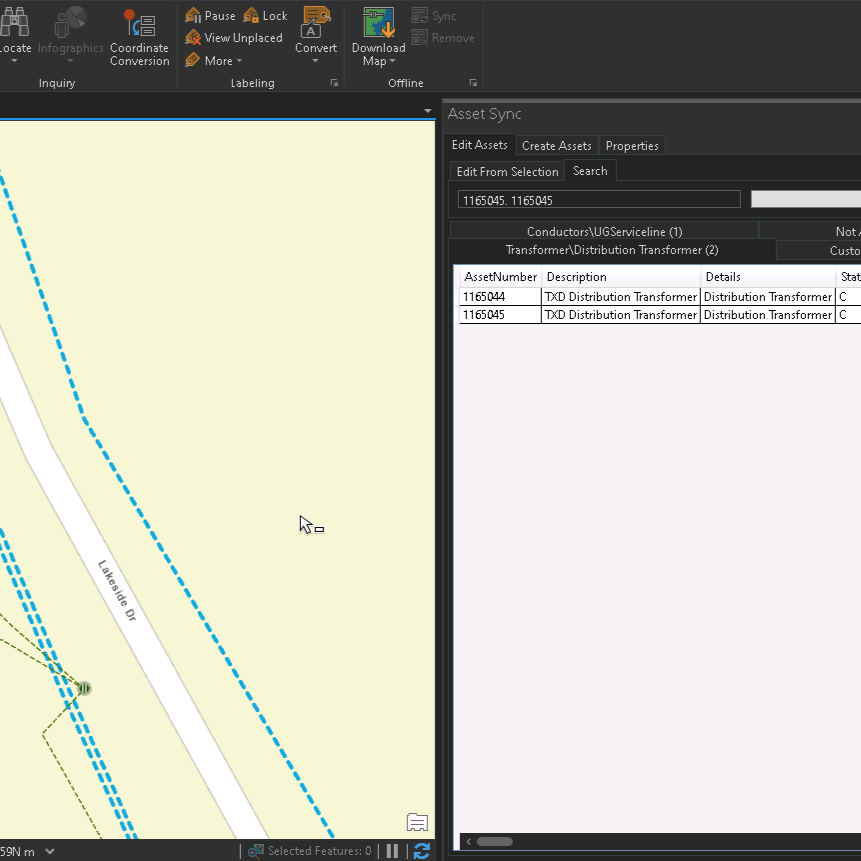861x861 pixels.
Task: Click the Download Map icon
Action: [378, 23]
